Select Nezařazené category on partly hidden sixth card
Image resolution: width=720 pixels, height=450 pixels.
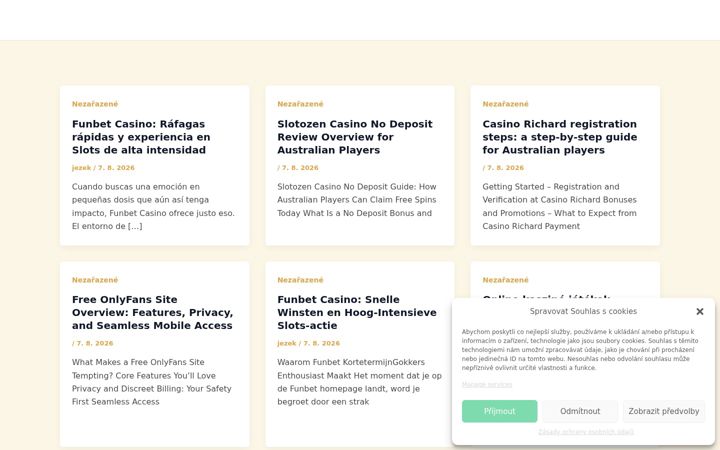(x=506, y=280)
